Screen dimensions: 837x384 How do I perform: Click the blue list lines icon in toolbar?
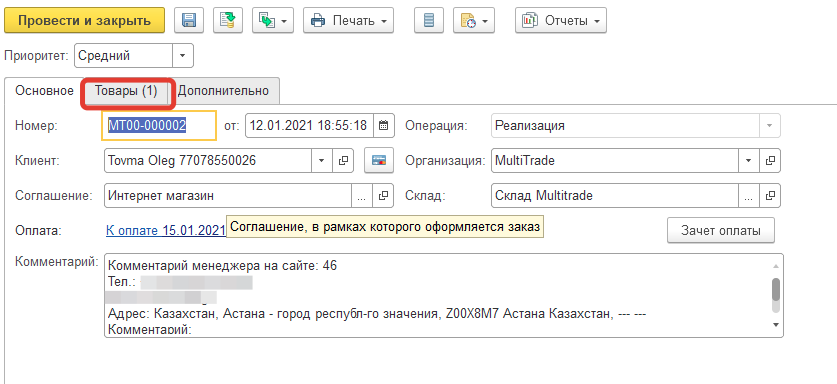coord(429,21)
